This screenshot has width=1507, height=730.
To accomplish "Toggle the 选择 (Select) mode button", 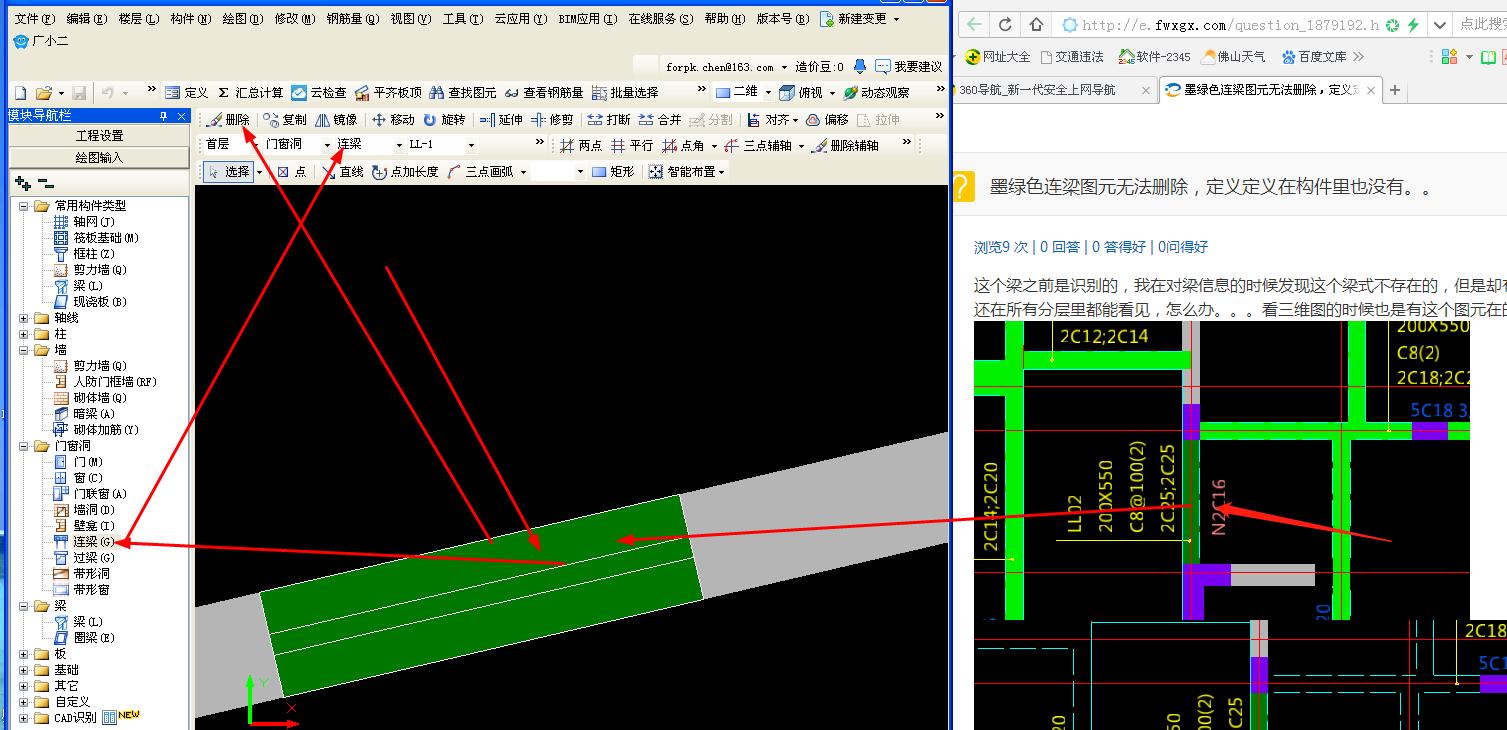I will [x=228, y=172].
